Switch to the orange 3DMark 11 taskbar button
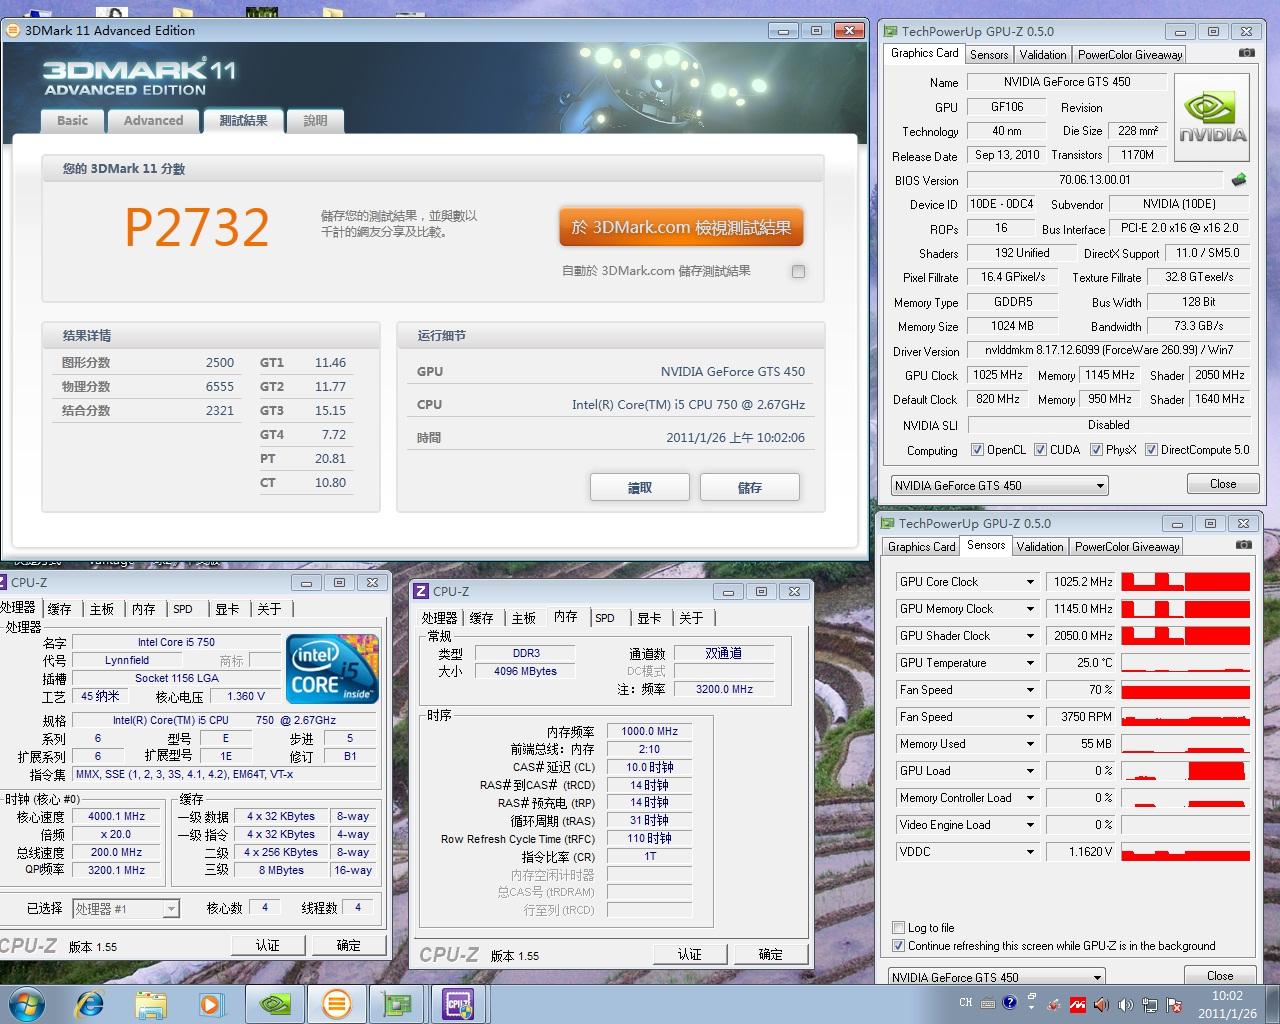This screenshot has height=1024, width=1280. point(337,1003)
